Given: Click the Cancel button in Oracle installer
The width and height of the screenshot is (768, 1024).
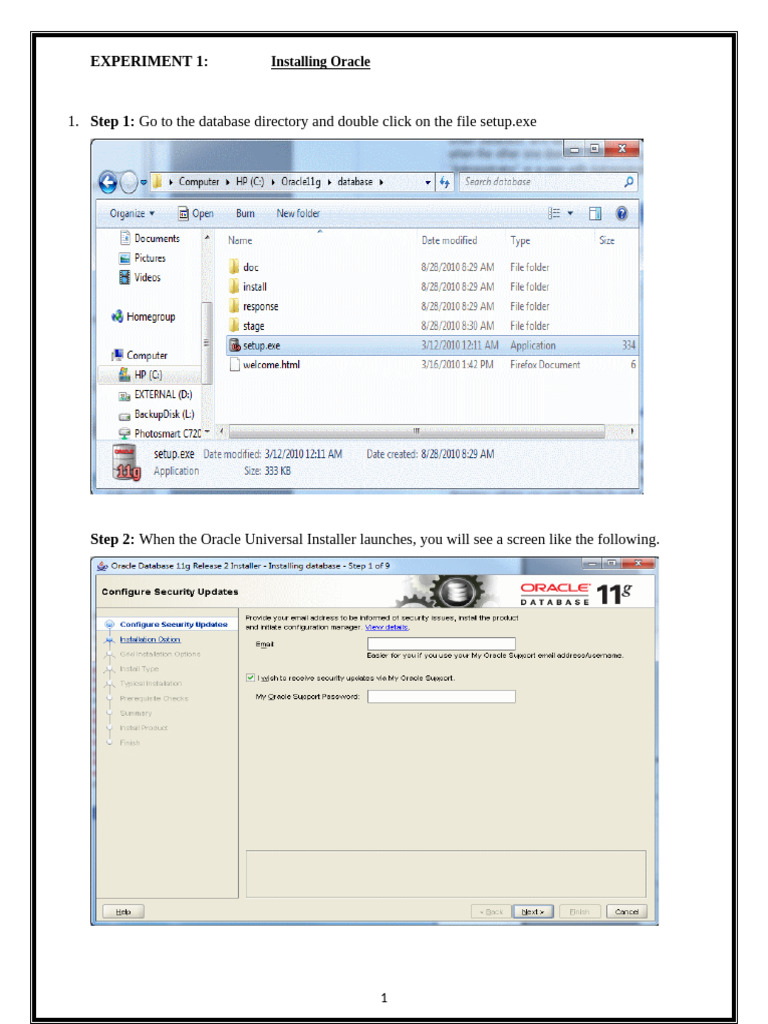Looking at the screenshot, I should point(626,911).
